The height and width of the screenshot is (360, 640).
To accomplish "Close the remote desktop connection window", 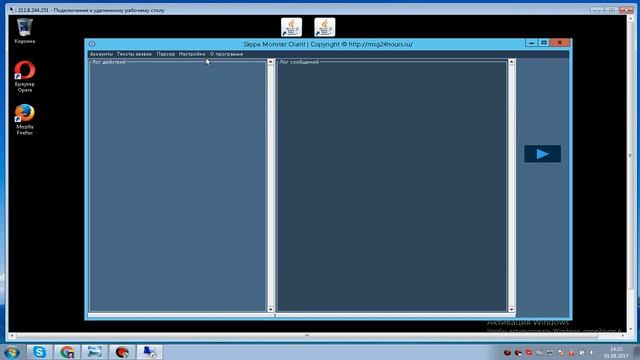I will coord(626,10).
